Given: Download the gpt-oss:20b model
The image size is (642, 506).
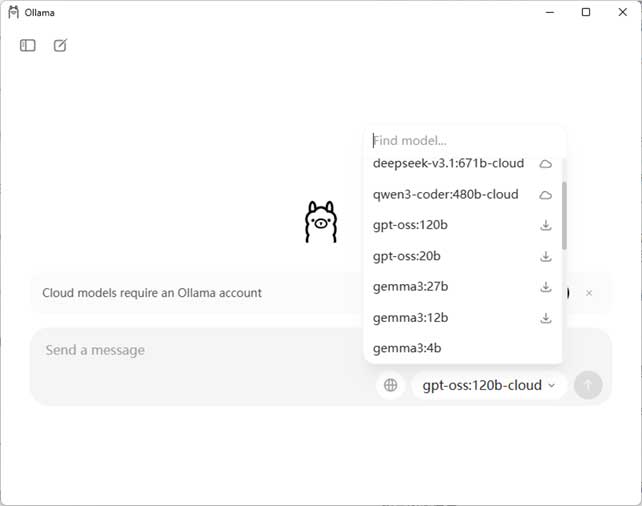Looking at the screenshot, I should coord(545,256).
